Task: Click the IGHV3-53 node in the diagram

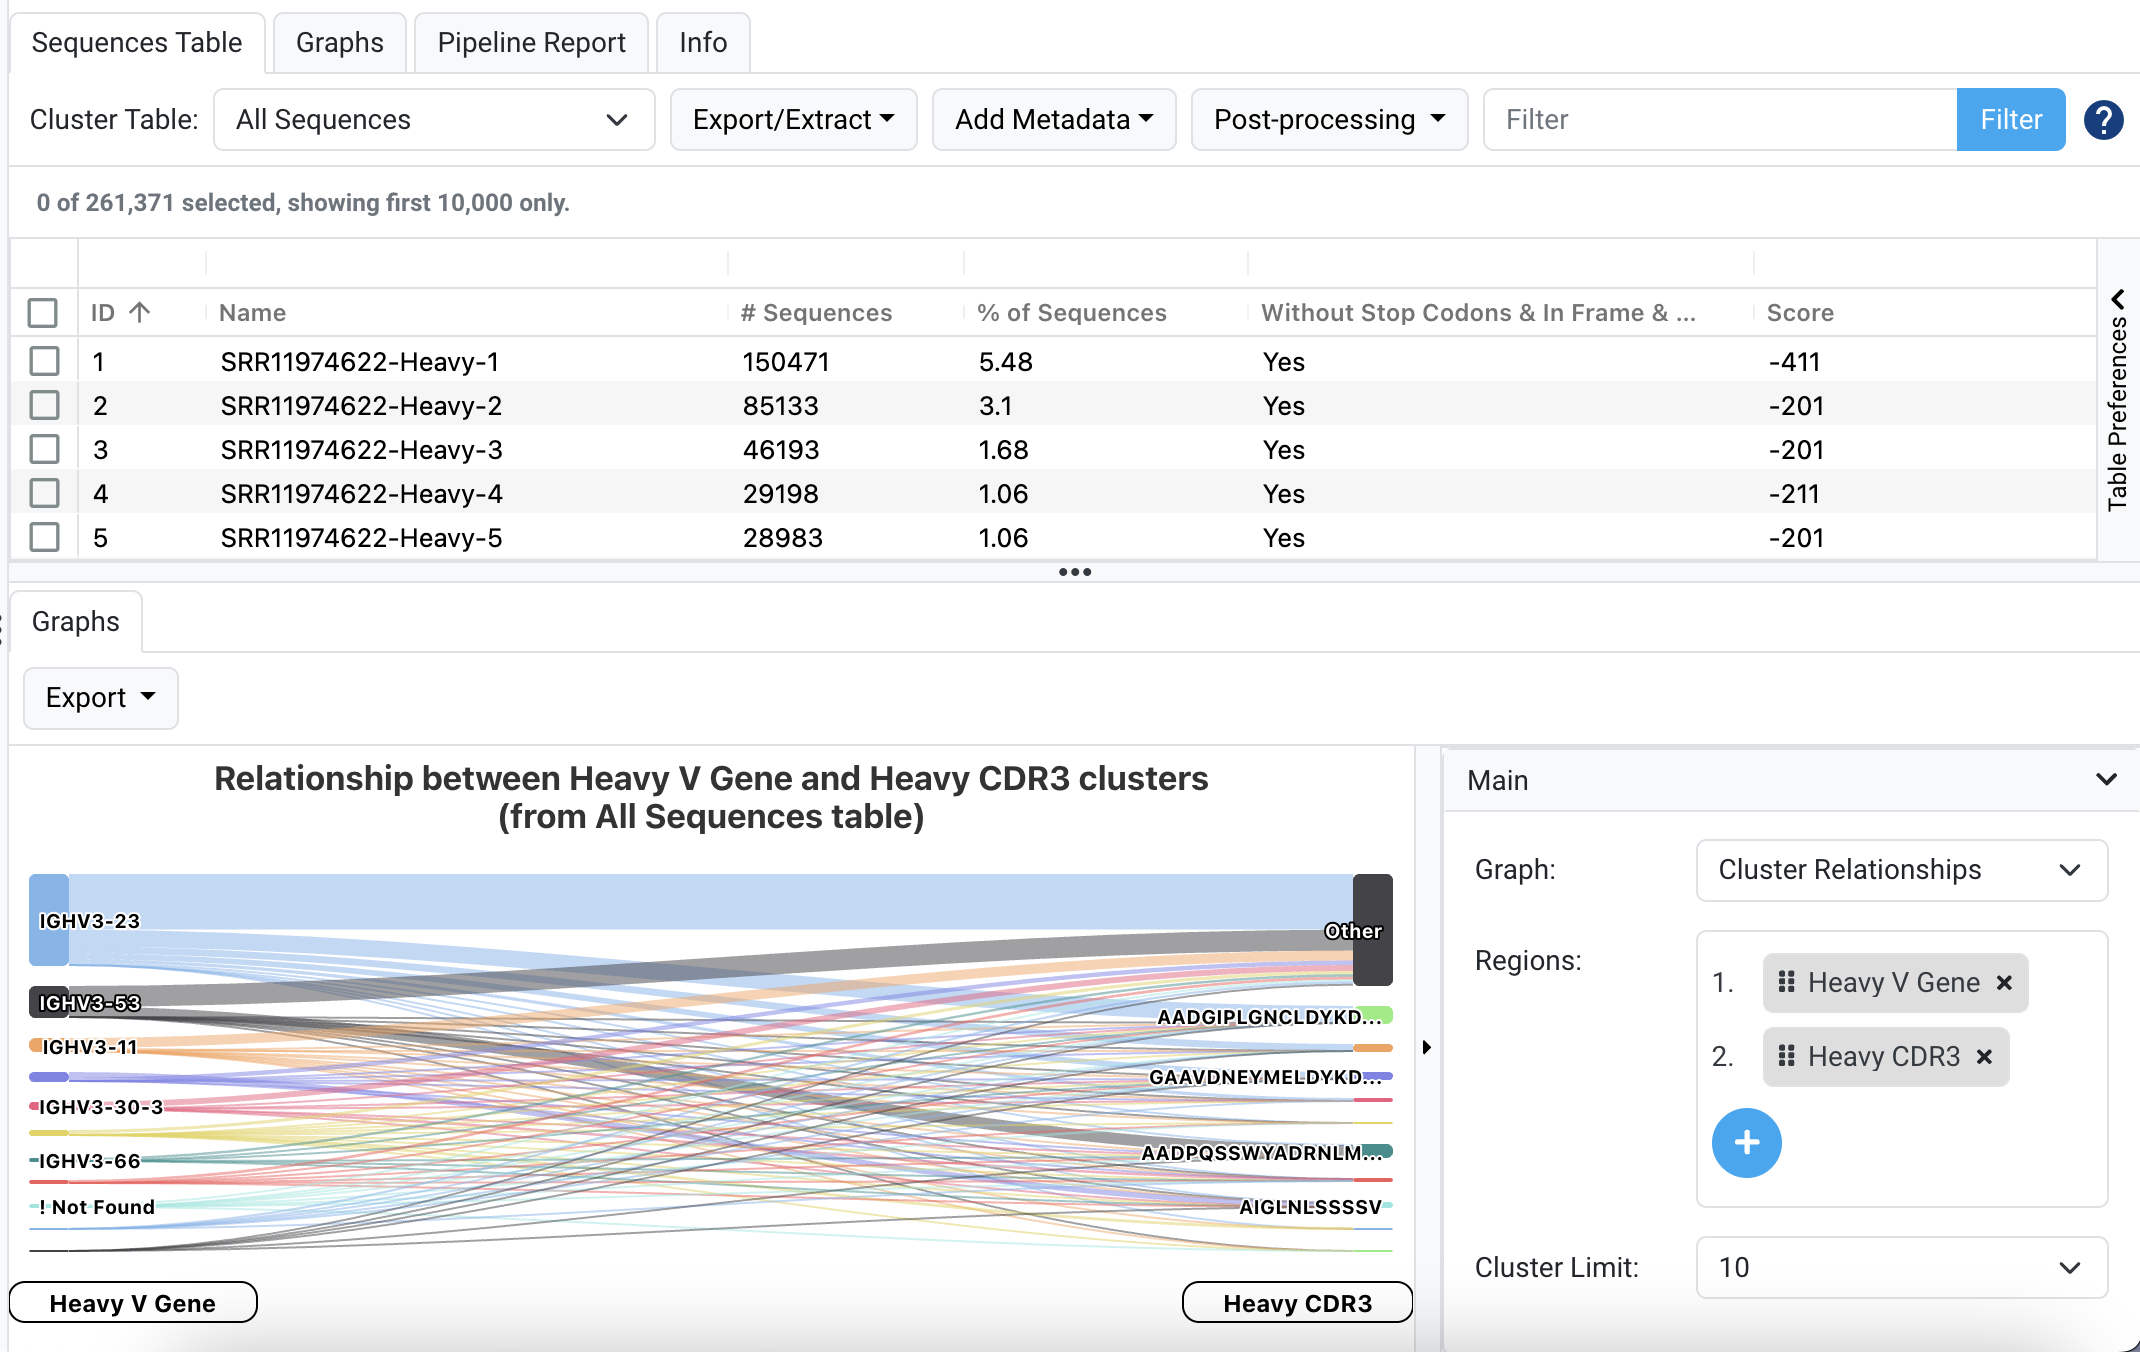Action: (x=49, y=1002)
